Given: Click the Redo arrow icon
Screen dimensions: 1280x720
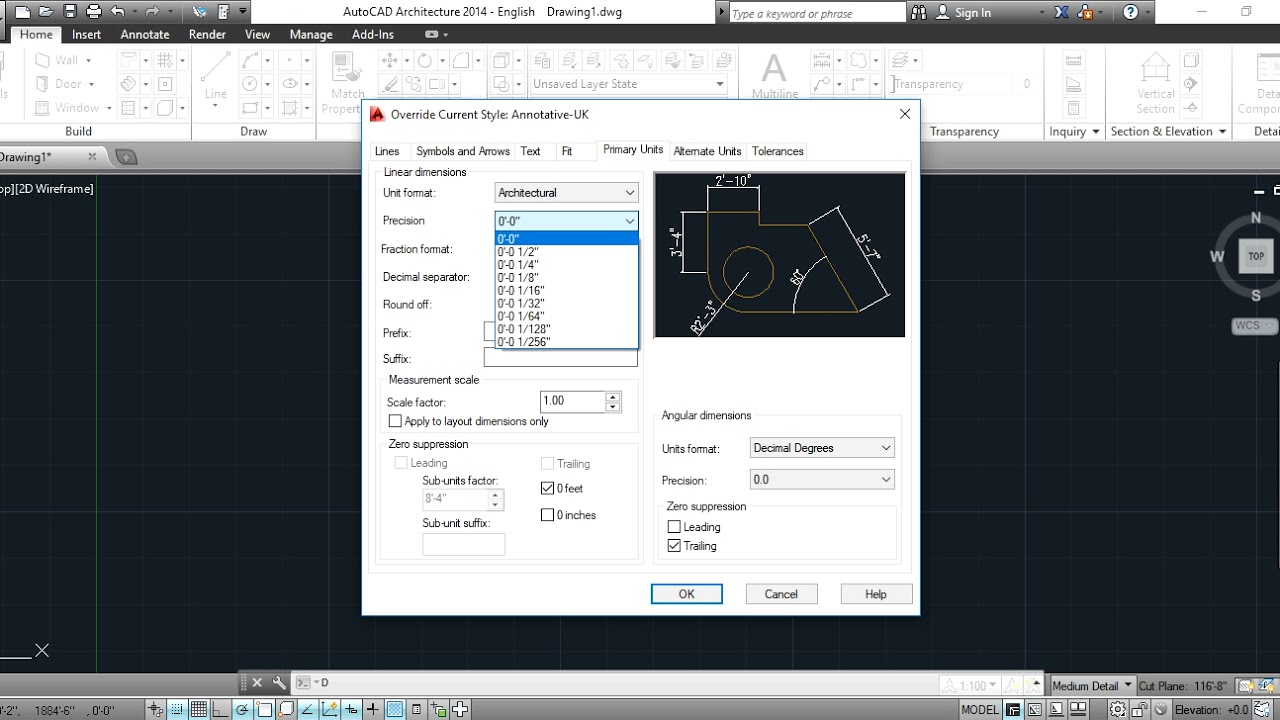Looking at the screenshot, I should pyautogui.click(x=152, y=12).
